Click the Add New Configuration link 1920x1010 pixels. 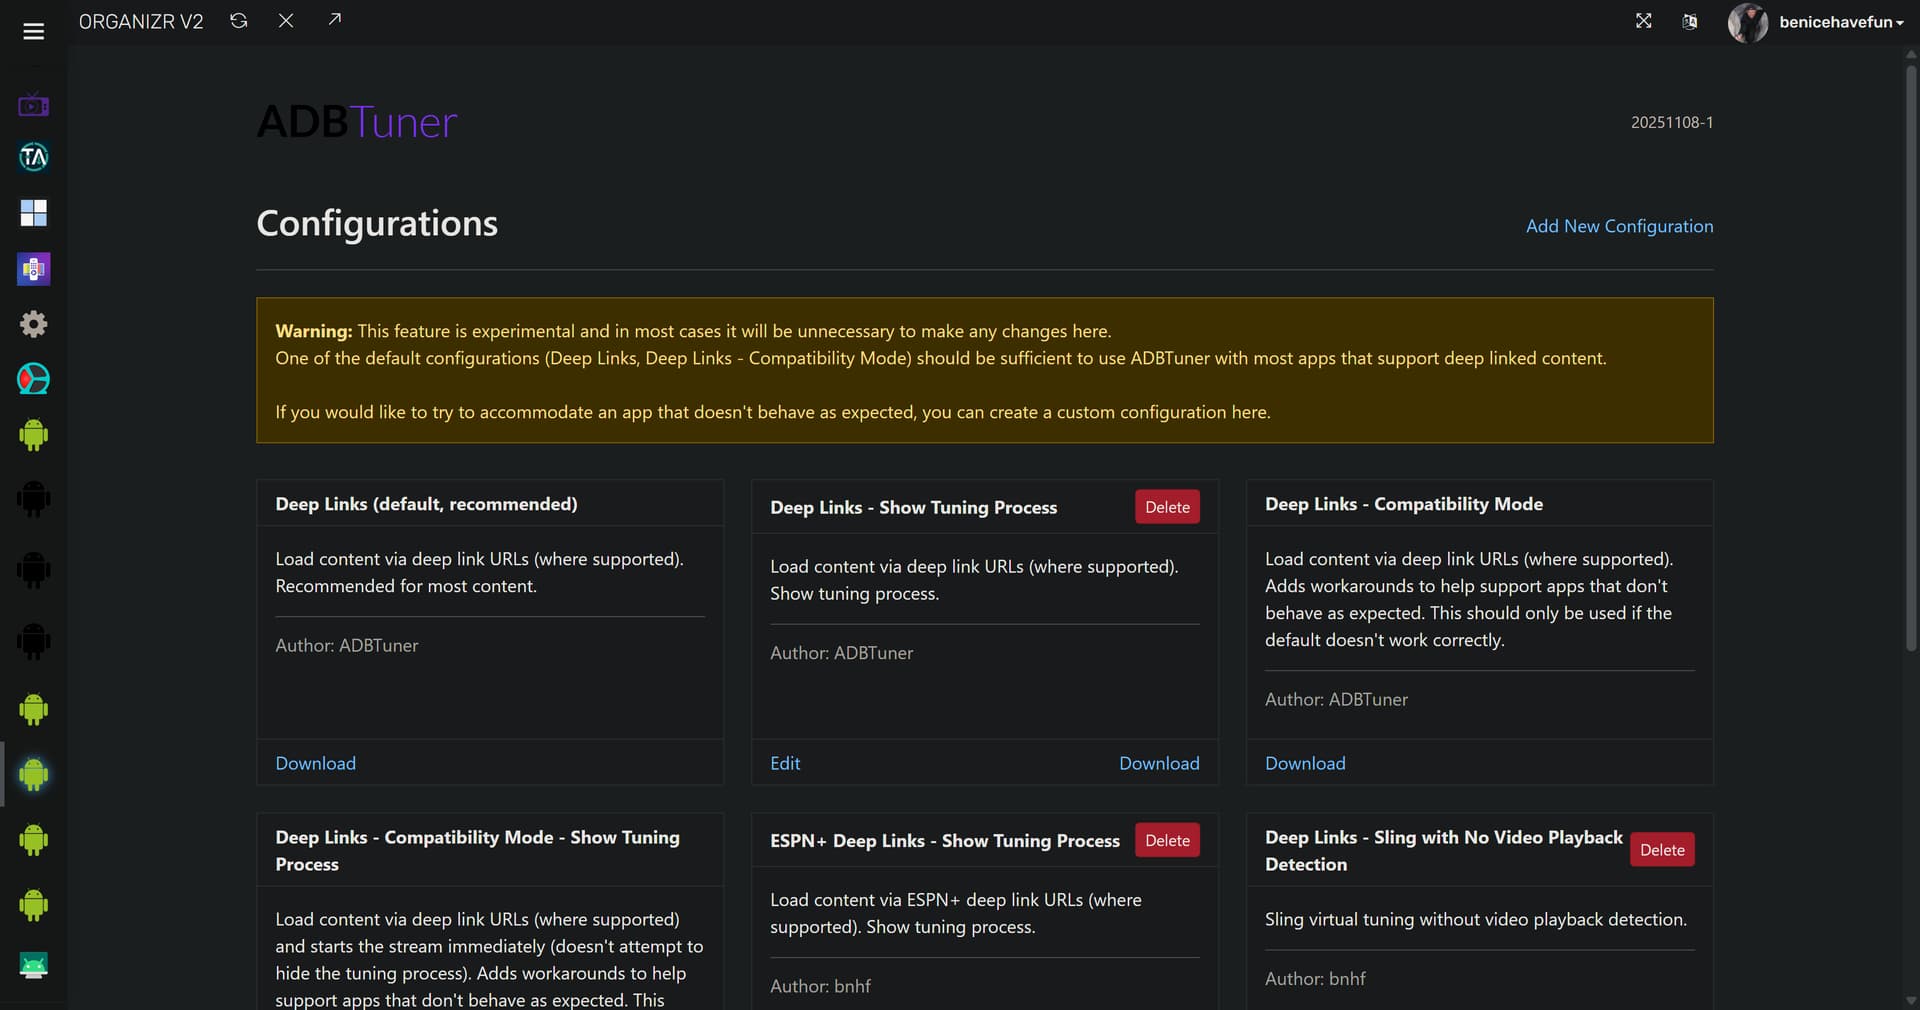click(x=1619, y=226)
